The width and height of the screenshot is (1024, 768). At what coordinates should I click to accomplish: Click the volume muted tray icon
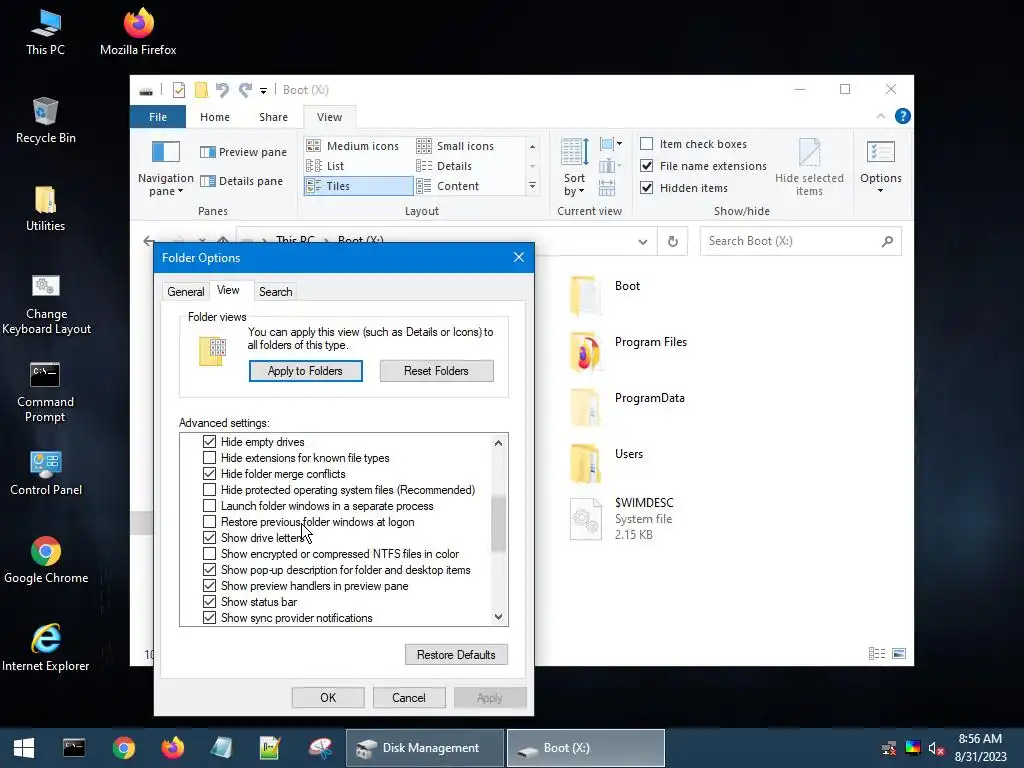[x=936, y=748]
